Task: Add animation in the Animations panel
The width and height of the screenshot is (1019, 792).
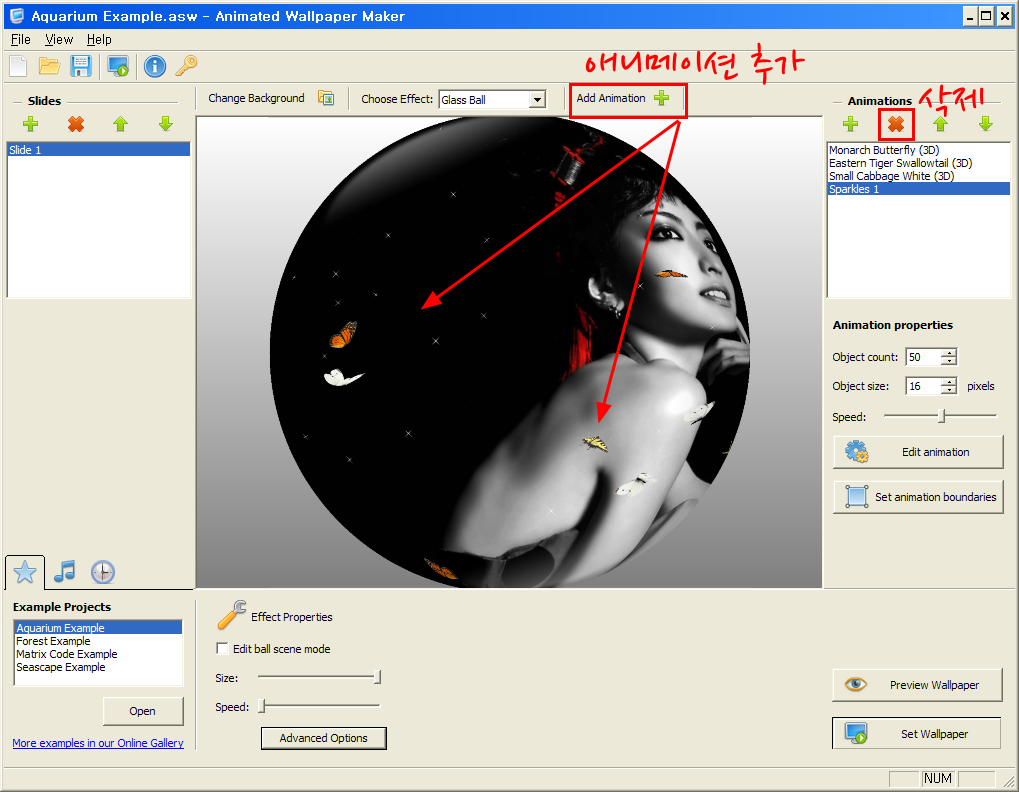Action: click(850, 123)
